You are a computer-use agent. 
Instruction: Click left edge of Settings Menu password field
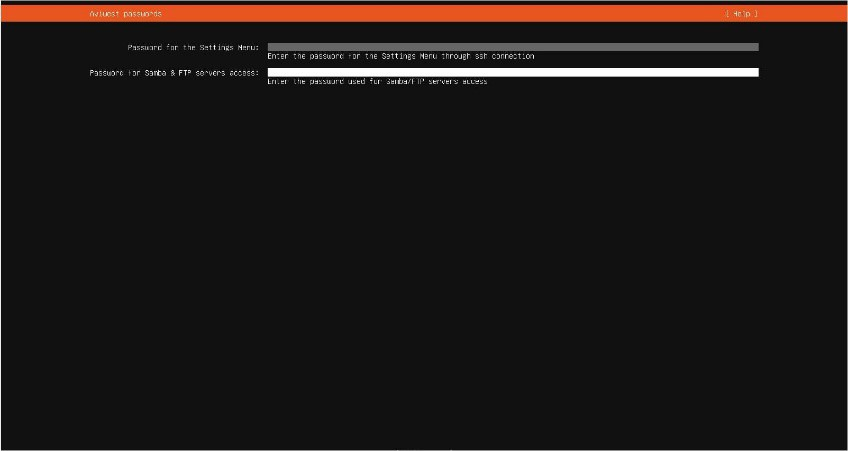click(x=272, y=47)
